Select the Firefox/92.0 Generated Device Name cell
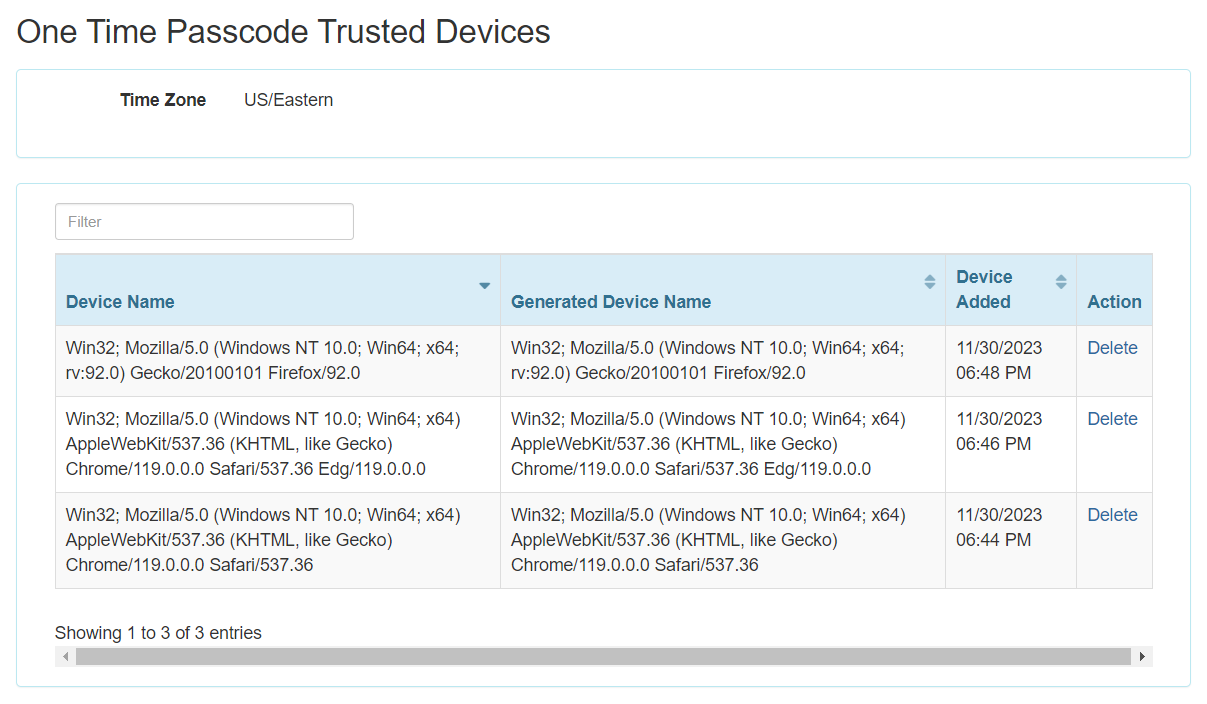 coord(723,361)
